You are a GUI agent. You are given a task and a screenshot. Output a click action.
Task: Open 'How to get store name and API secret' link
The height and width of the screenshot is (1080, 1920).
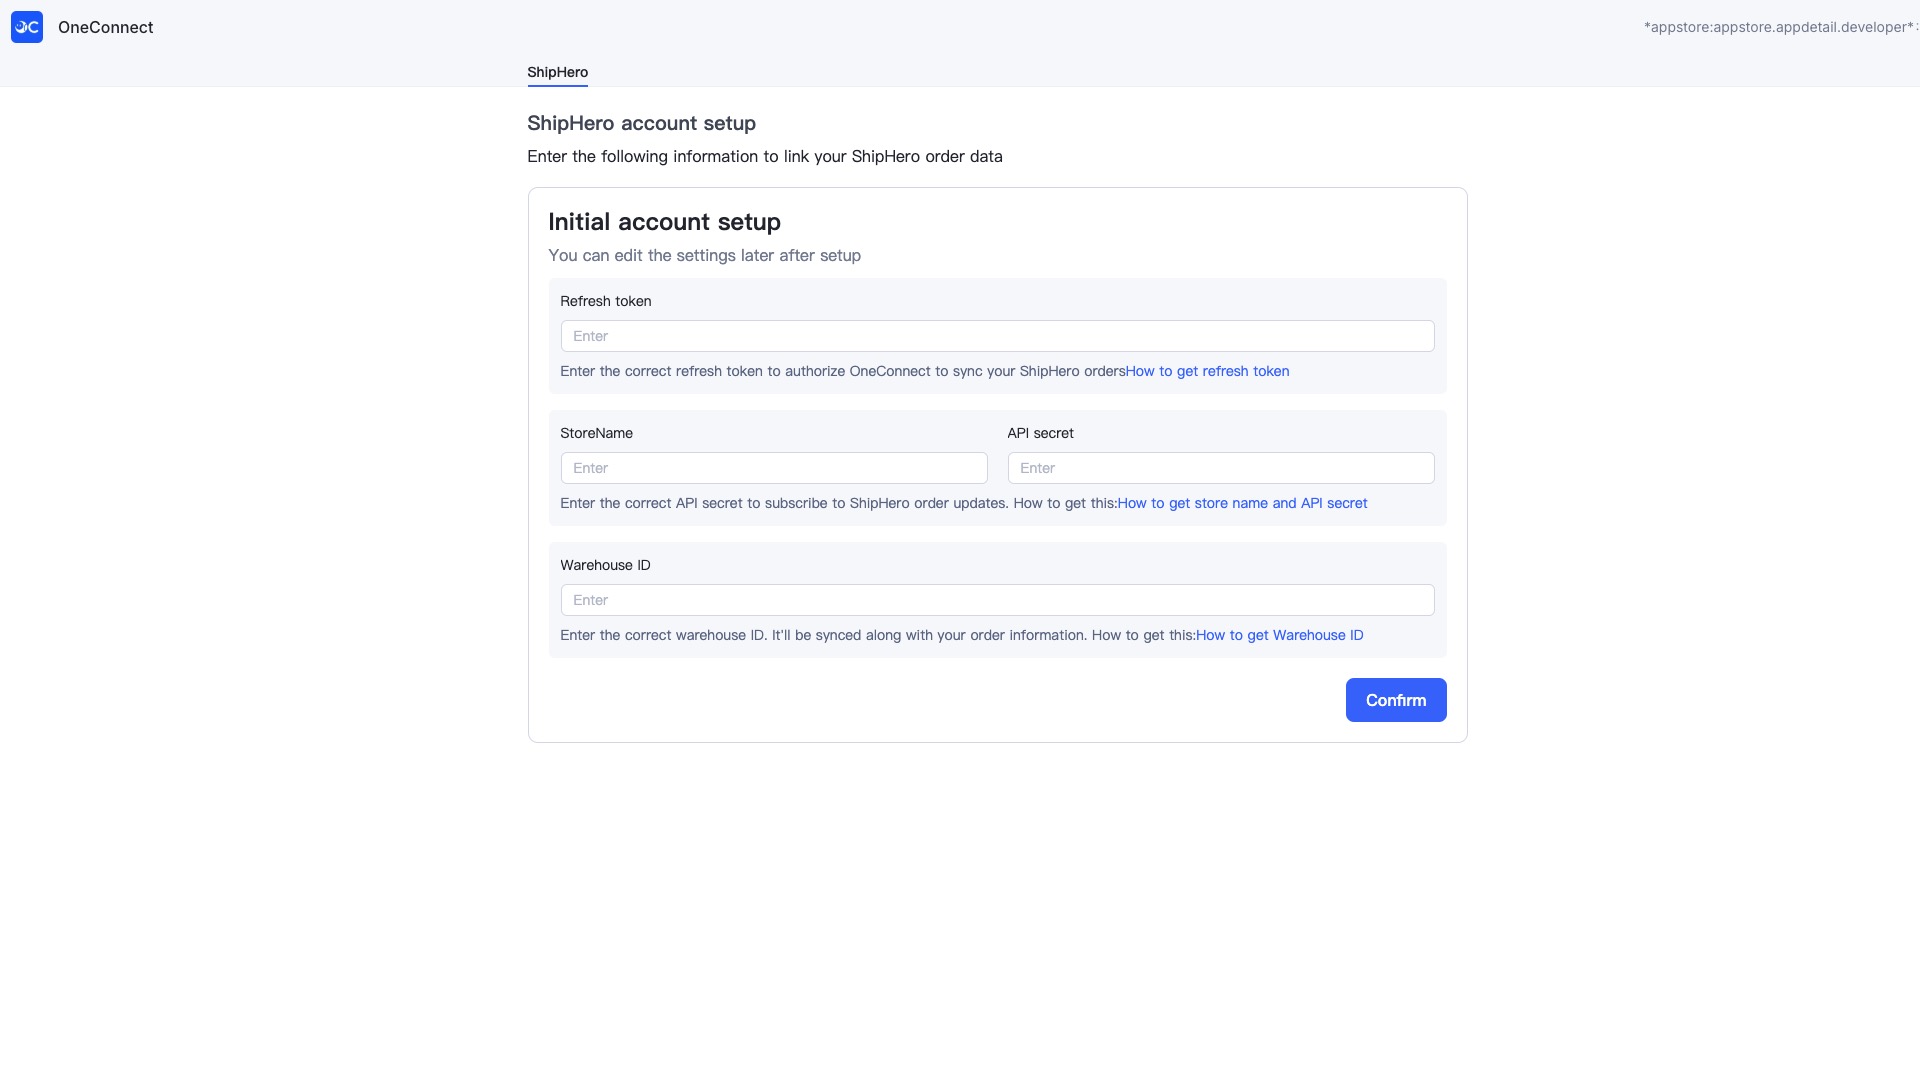tap(1242, 503)
